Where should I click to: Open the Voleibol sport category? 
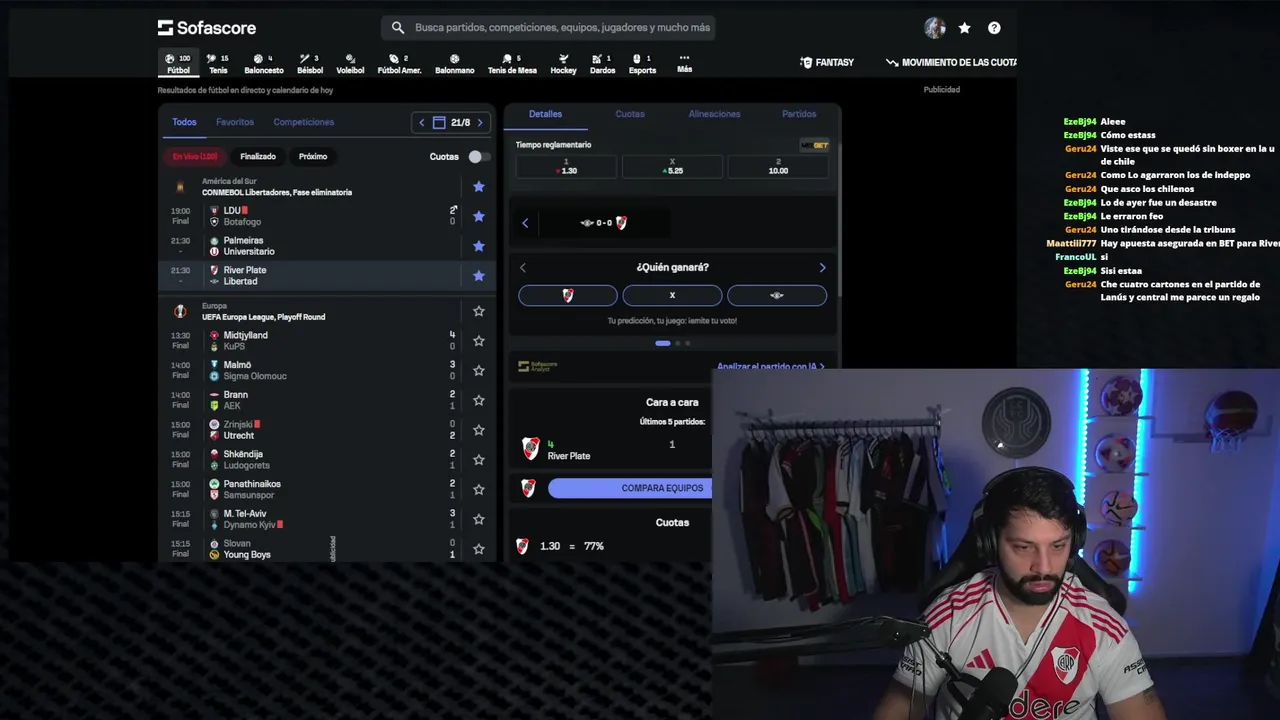[x=350, y=63]
